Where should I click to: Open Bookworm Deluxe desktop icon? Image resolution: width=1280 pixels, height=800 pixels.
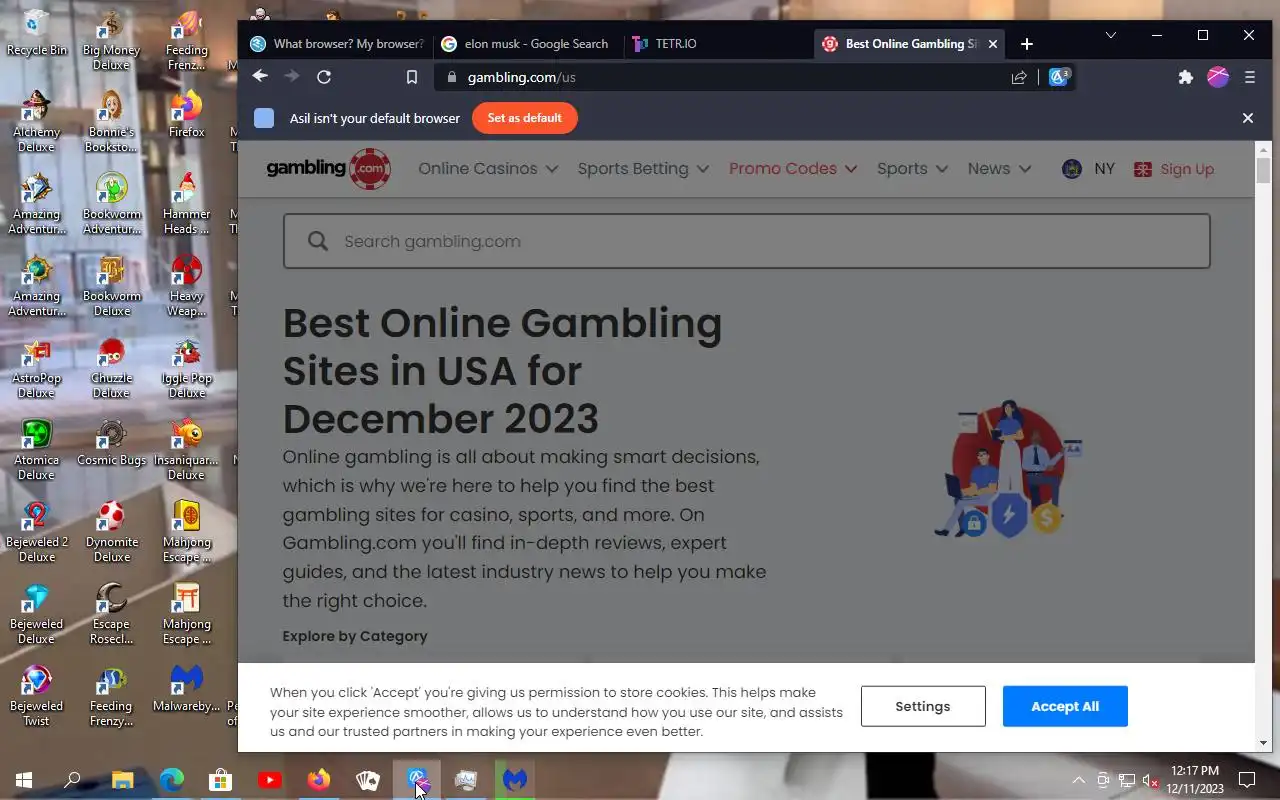111,286
